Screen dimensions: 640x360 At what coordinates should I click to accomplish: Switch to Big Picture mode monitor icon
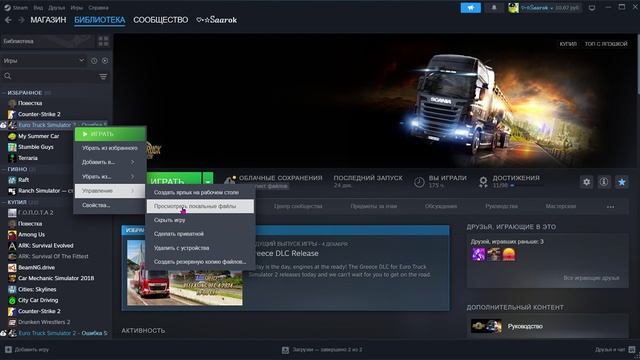[x=592, y=8]
